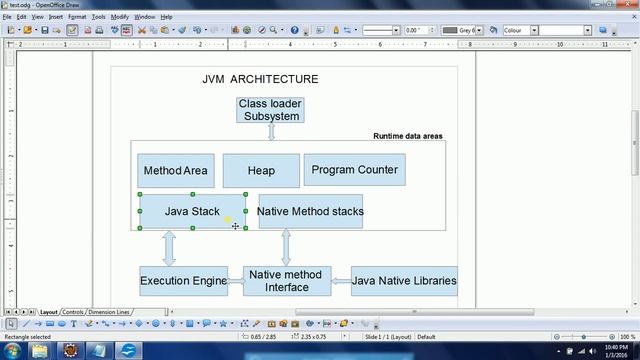The height and width of the screenshot is (360, 640).
Task: Click the Class loader Subsystem box
Action: [x=270, y=110]
